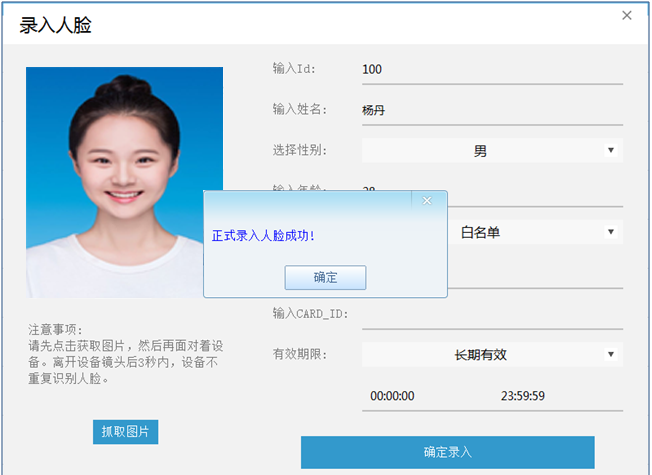Click the 正式录入人脸成功 message text
The height and width of the screenshot is (475, 652).
pos(264,236)
